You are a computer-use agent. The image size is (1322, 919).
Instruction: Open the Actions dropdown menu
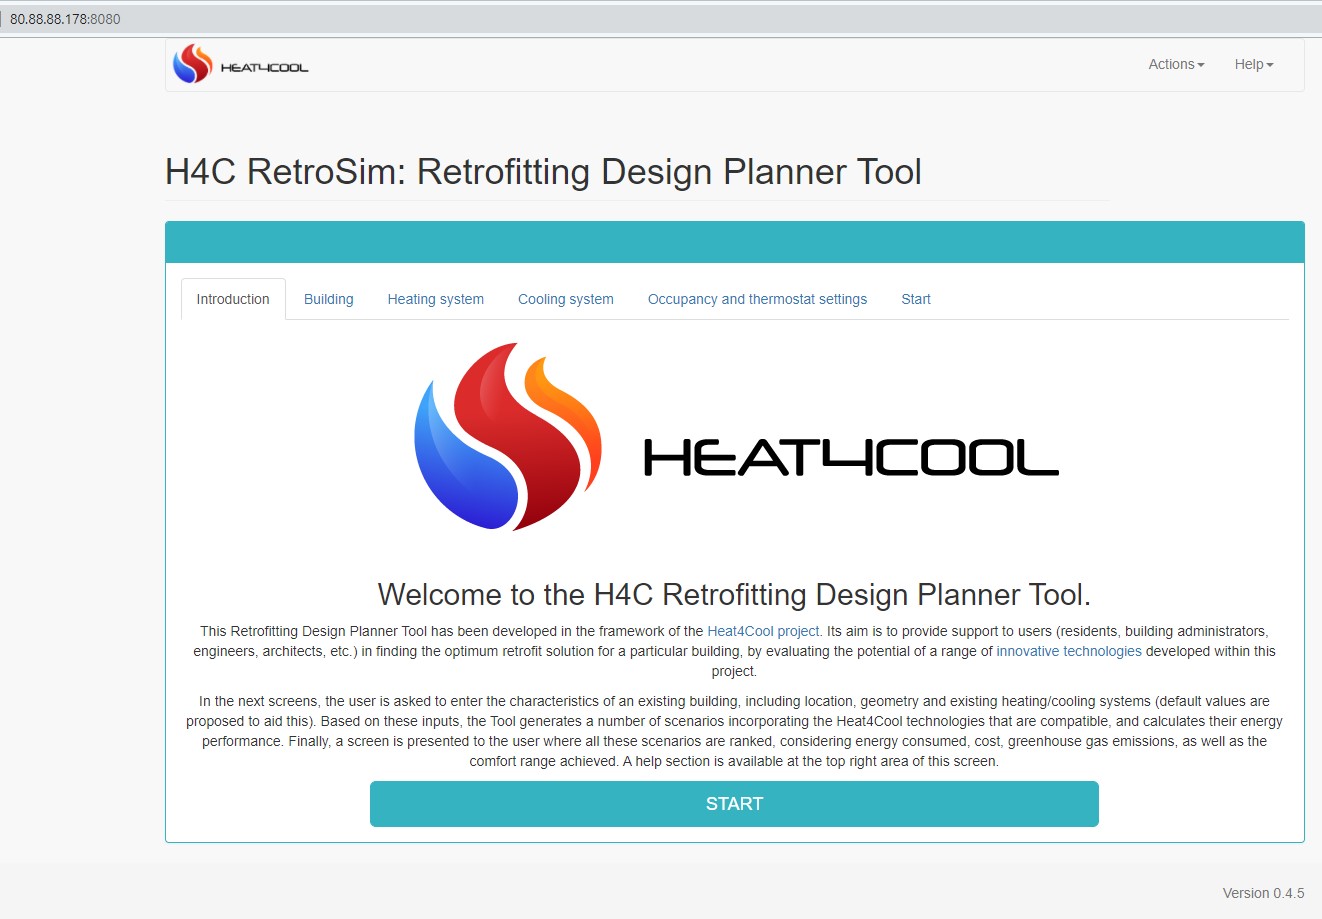[x=1176, y=64]
